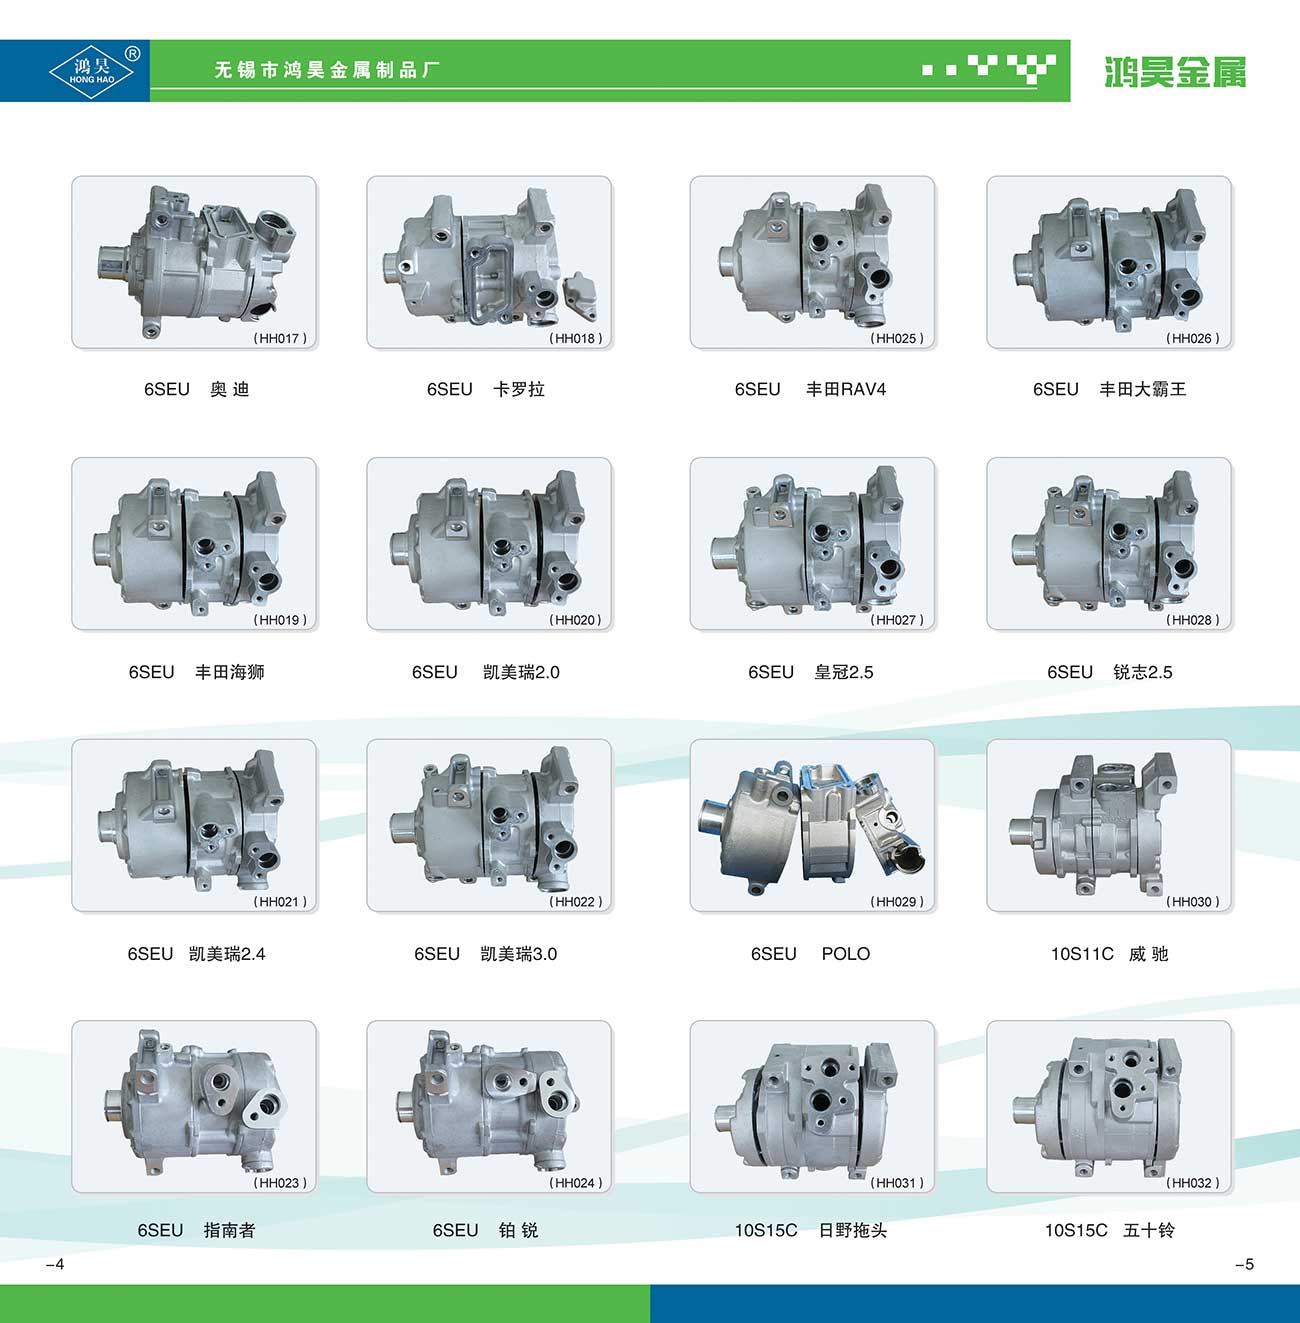Viewport: 1300px width, 1323px height.
Task: Click the 无锡市鸿昊金属制品厂 header title
Action: pyautogui.click(x=327, y=70)
